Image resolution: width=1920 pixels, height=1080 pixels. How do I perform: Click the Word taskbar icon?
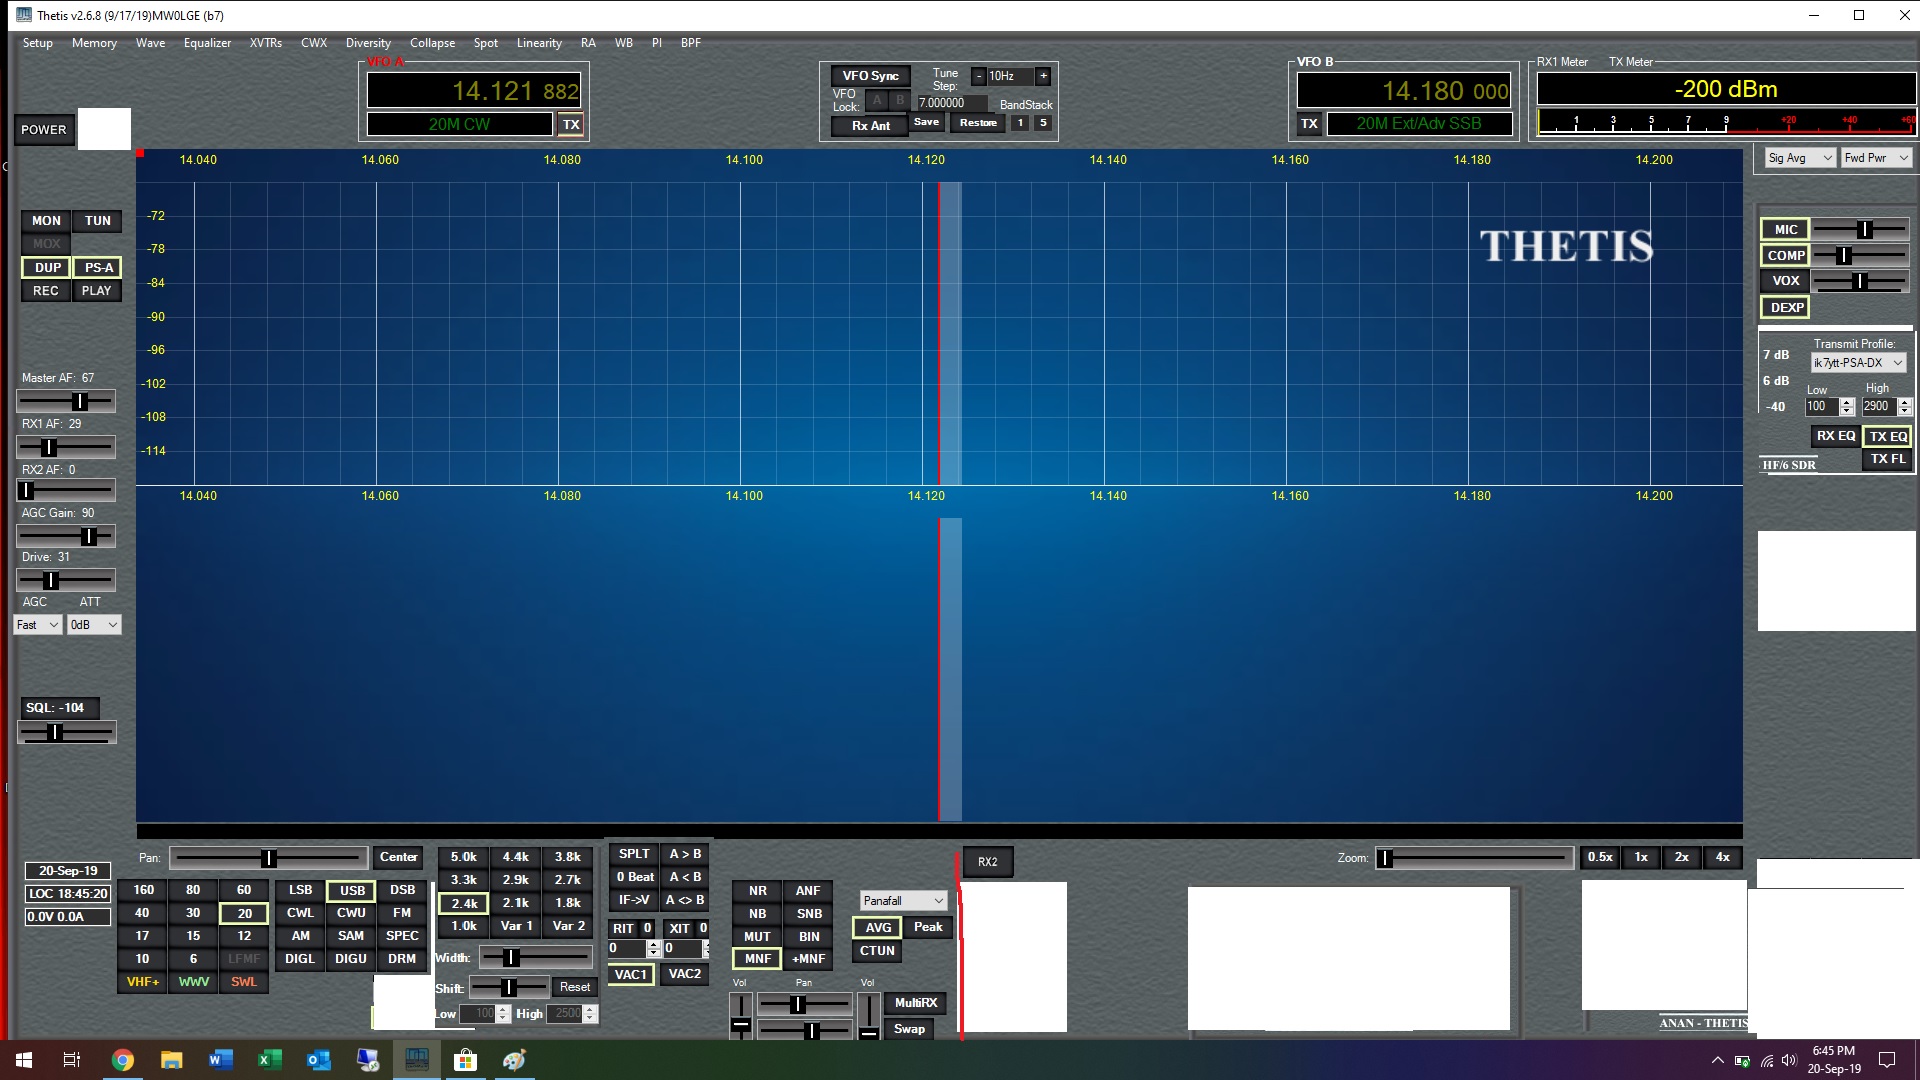220,1060
